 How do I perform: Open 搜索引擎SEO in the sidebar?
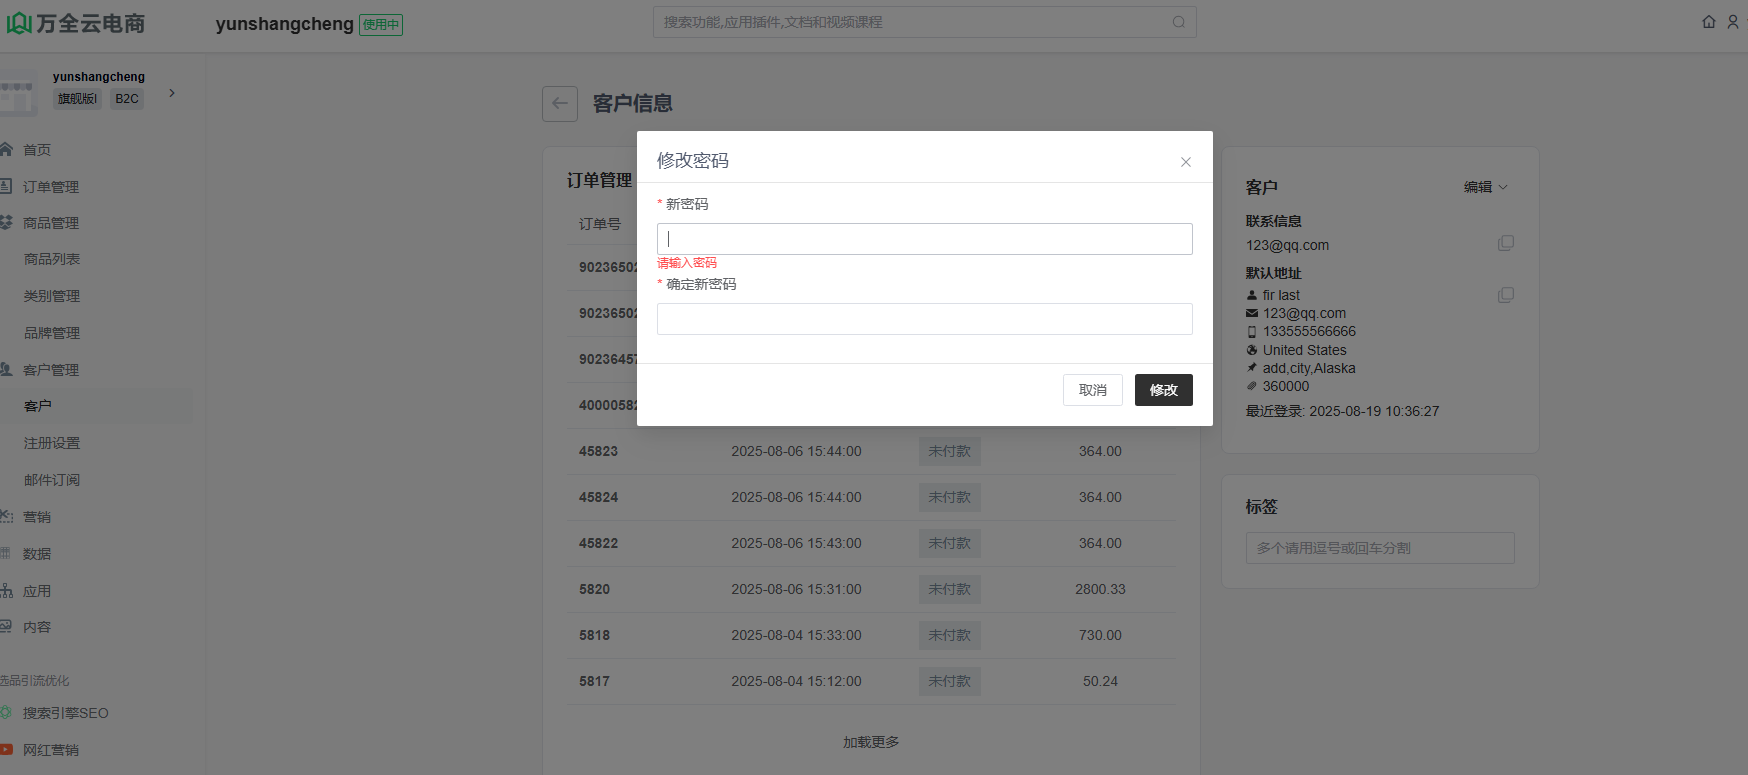click(65, 713)
